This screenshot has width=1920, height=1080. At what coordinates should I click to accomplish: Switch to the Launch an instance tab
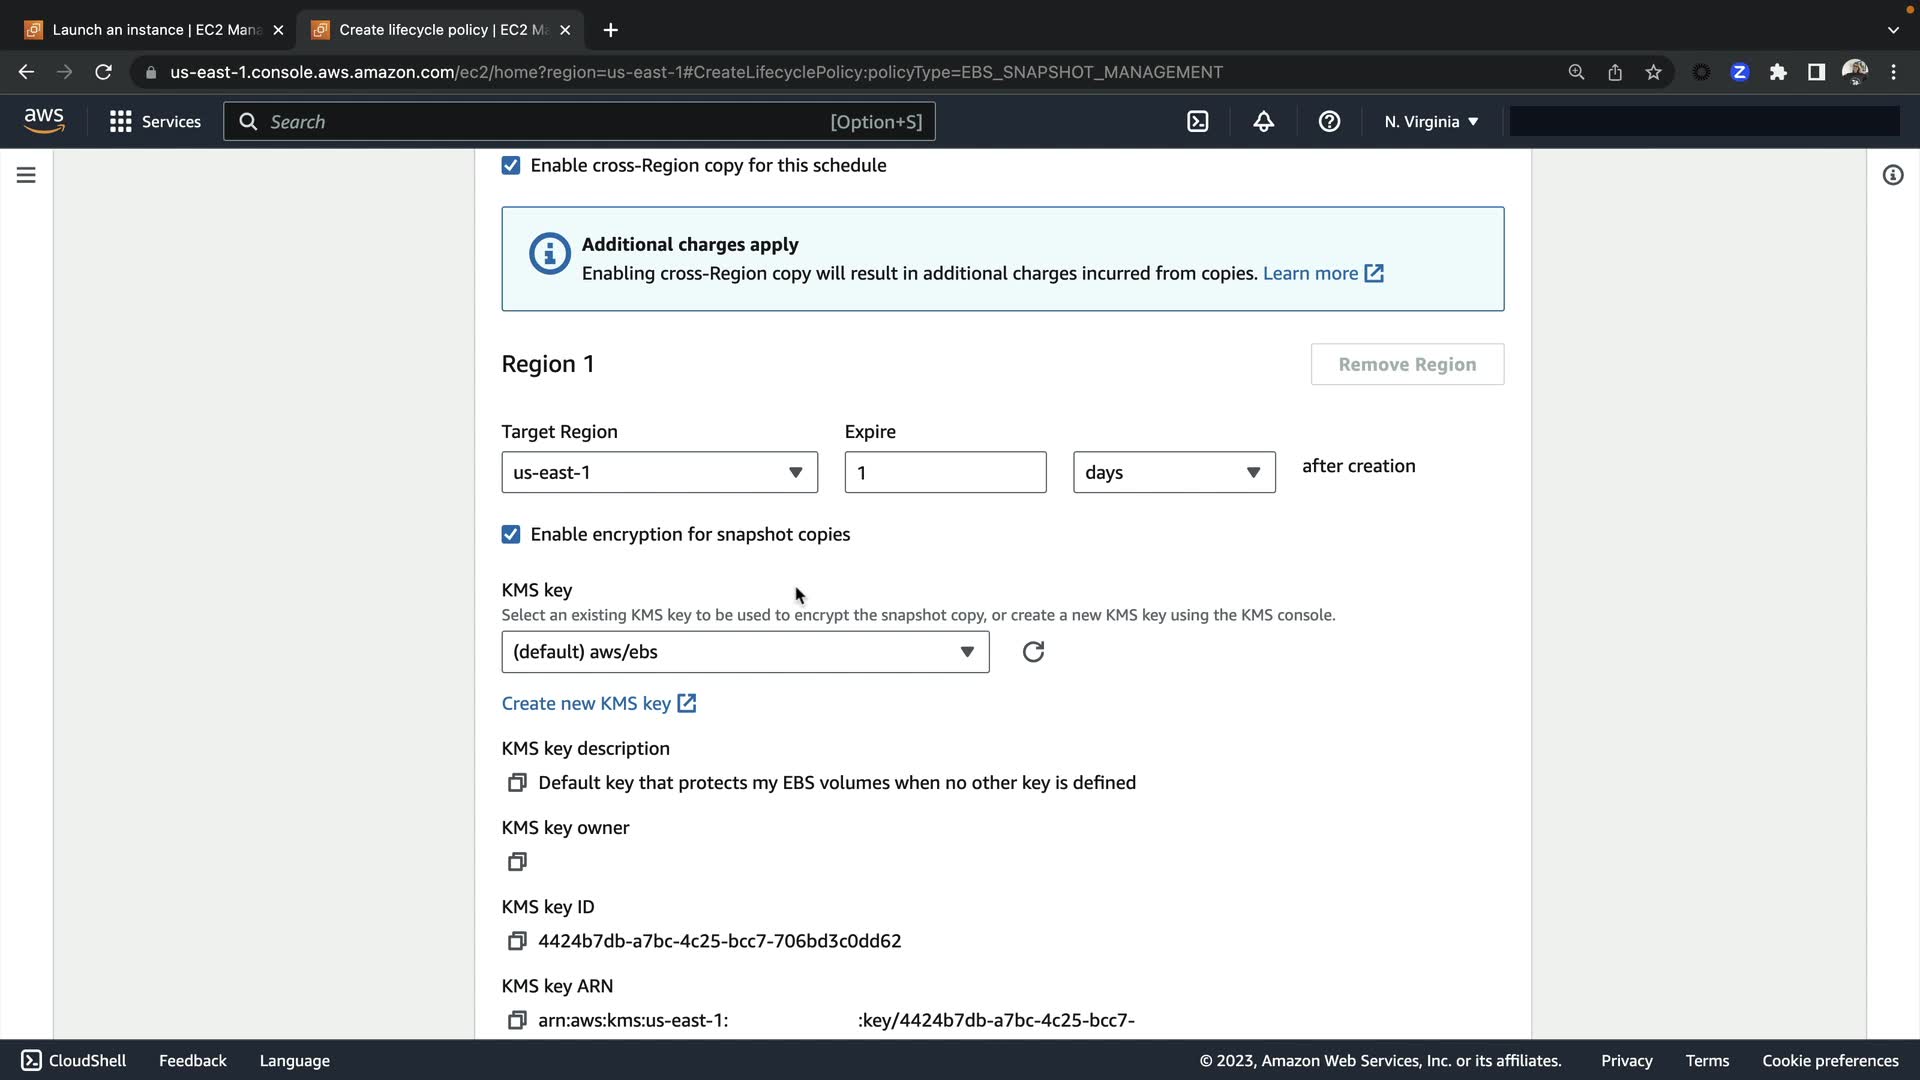[x=150, y=30]
